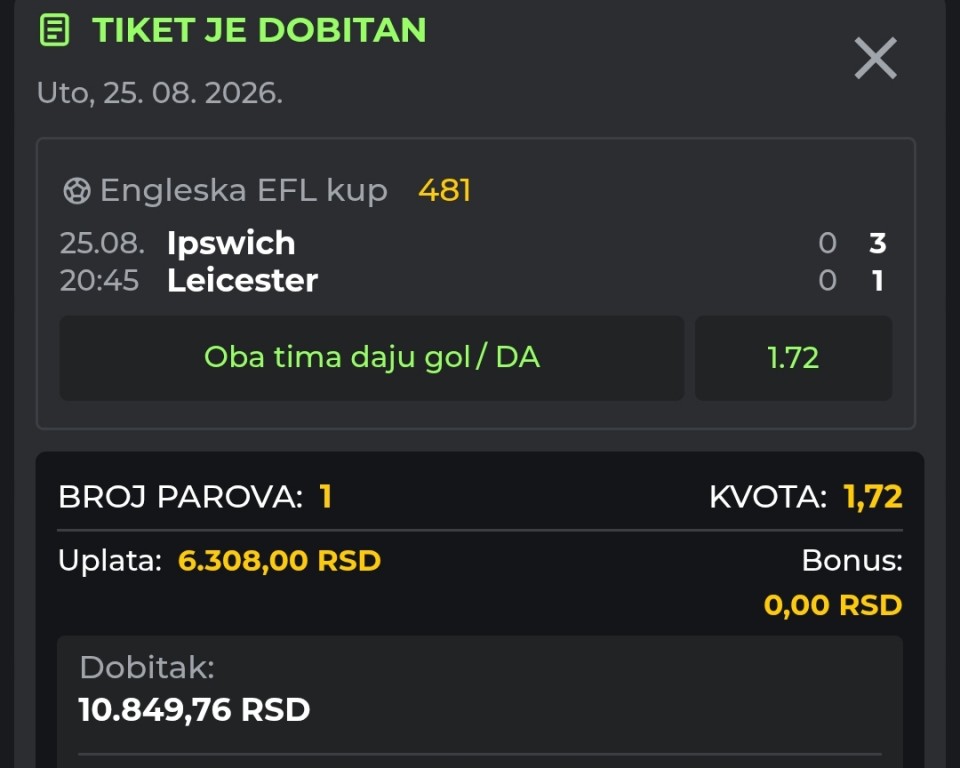Tap the Leicester team name
The image size is (960, 768).
[242, 280]
